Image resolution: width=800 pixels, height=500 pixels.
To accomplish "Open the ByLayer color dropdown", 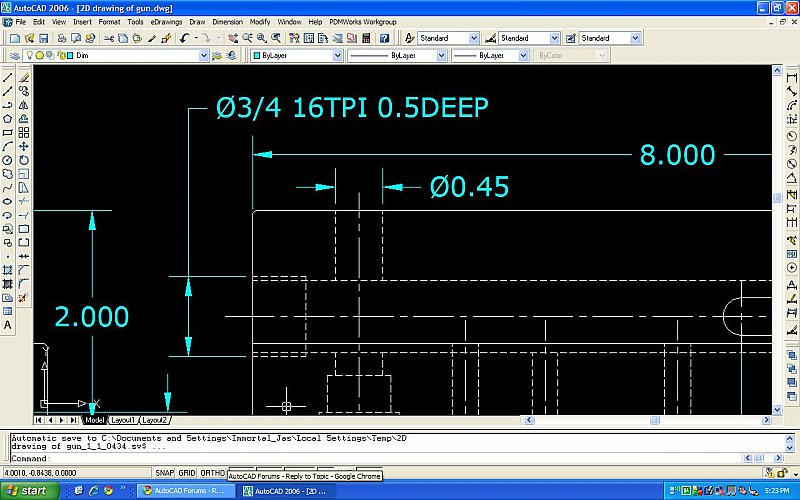I will point(337,55).
